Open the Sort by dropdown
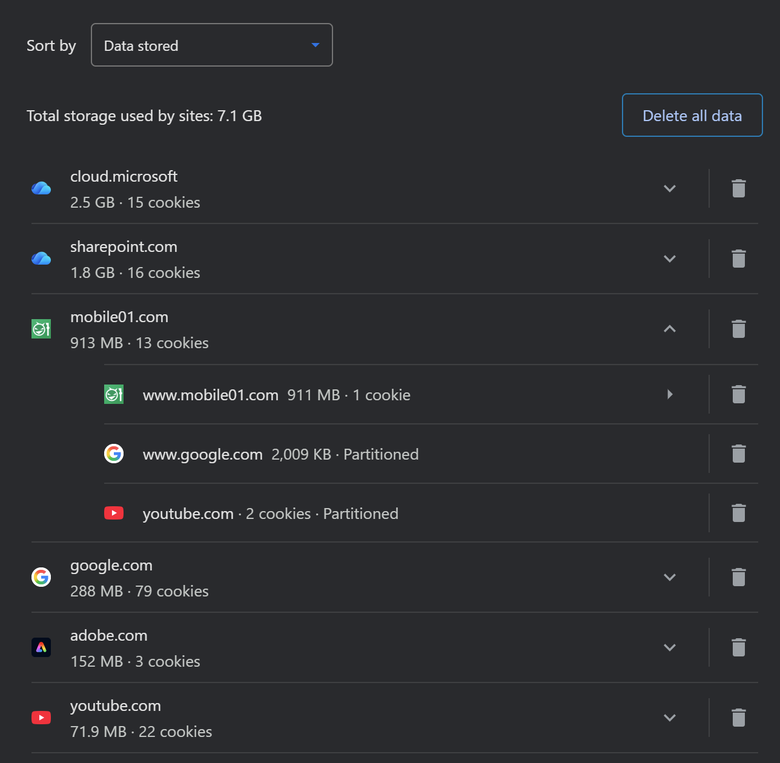The width and height of the screenshot is (780, 763). pos(212,45)
